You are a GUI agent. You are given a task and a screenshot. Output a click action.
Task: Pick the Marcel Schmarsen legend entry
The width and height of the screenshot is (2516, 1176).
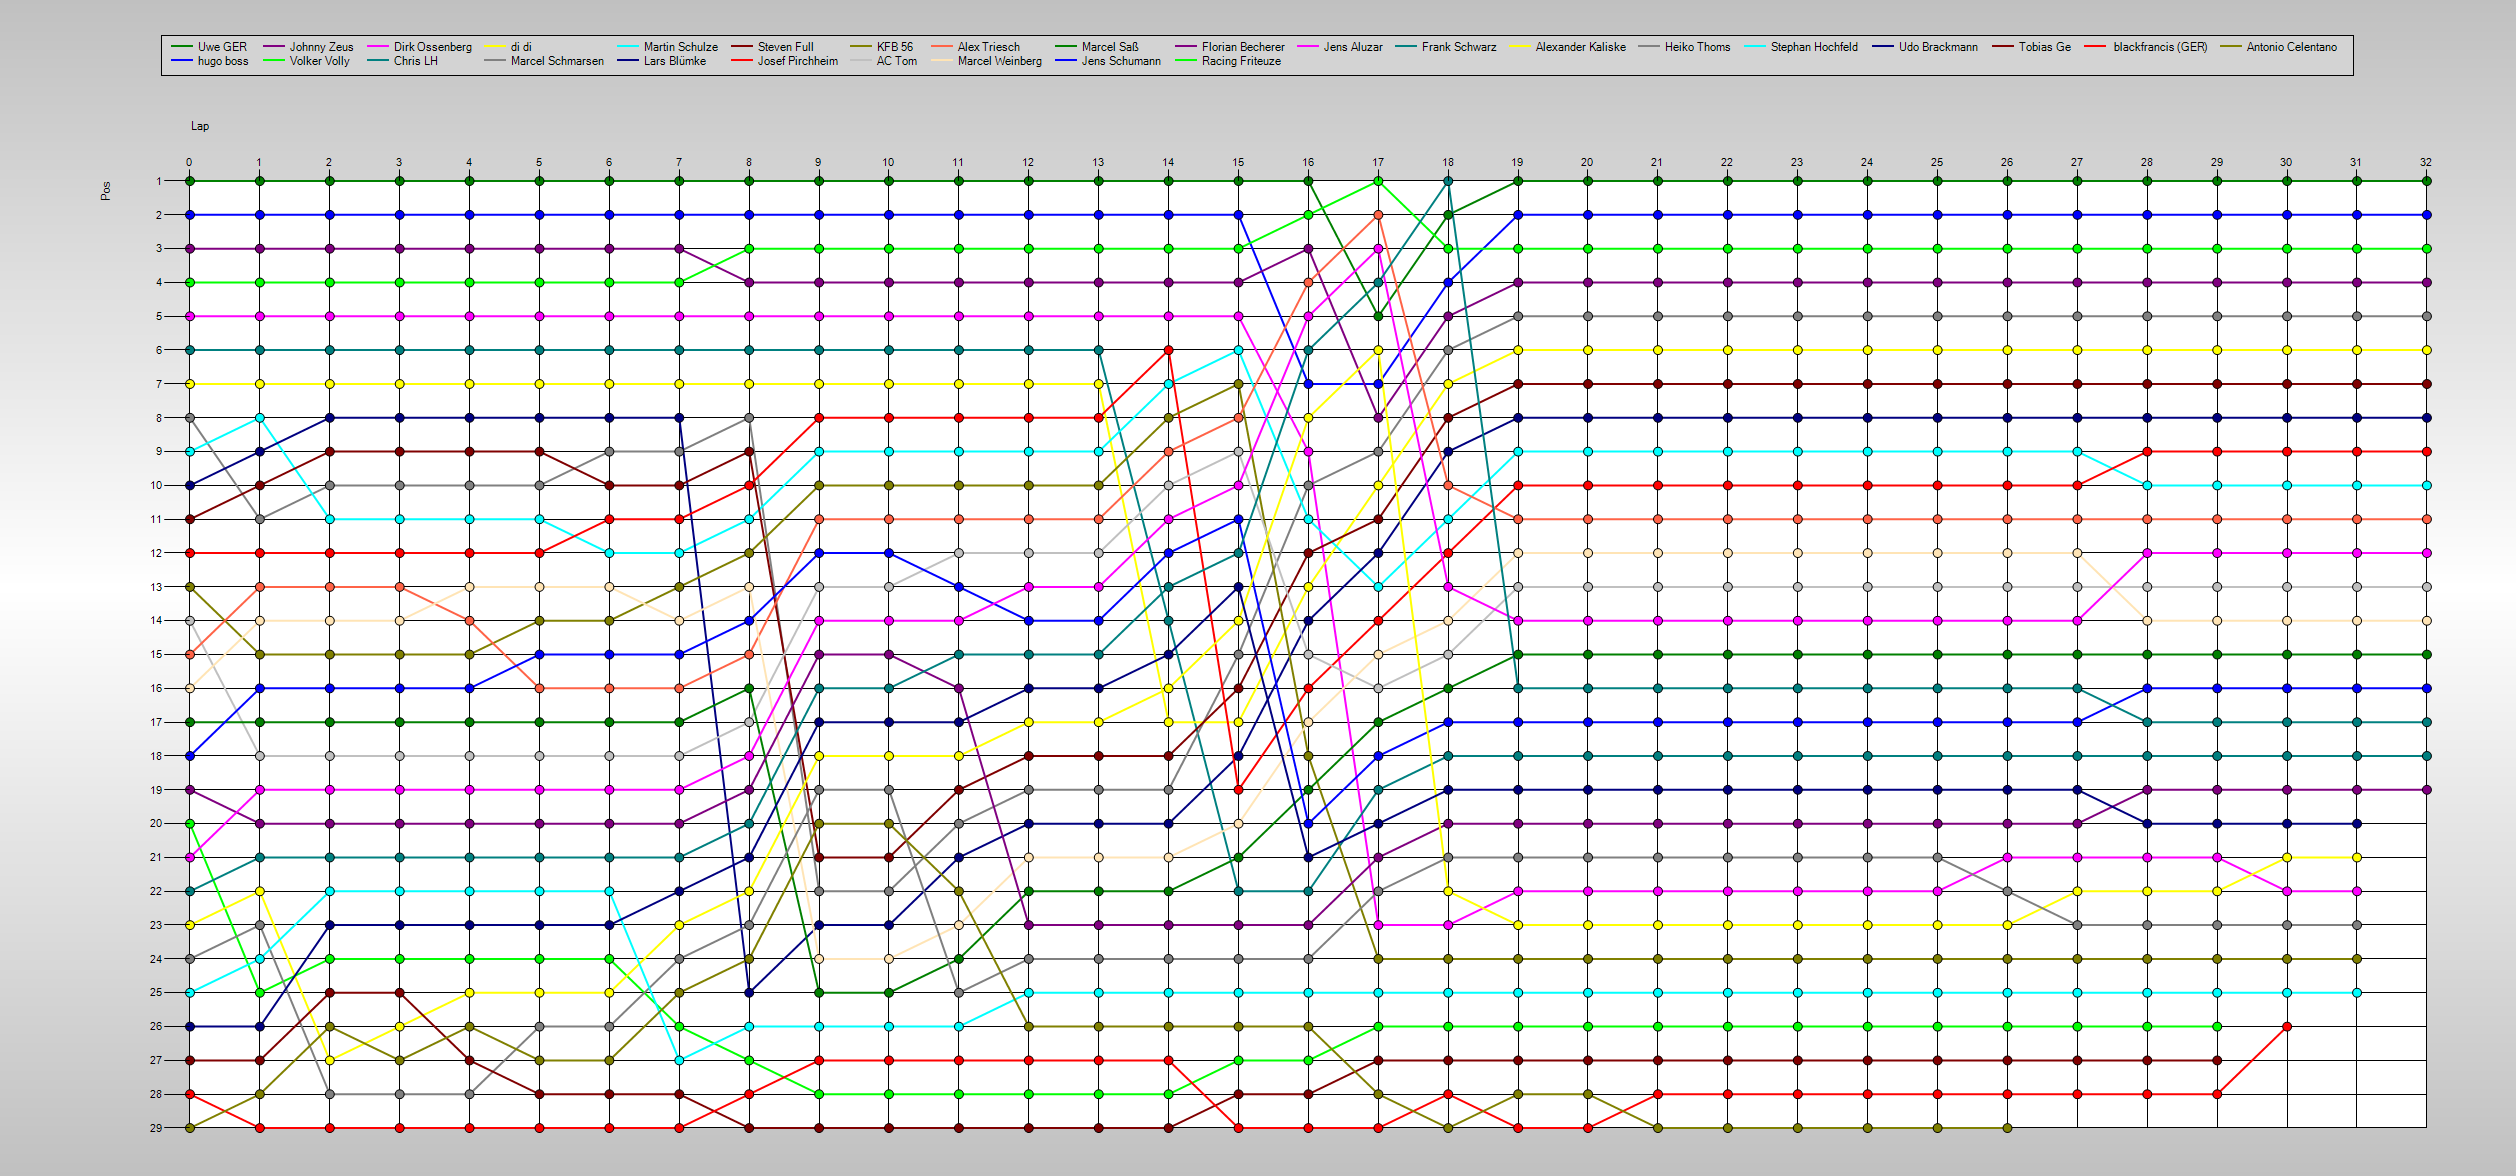544,61
